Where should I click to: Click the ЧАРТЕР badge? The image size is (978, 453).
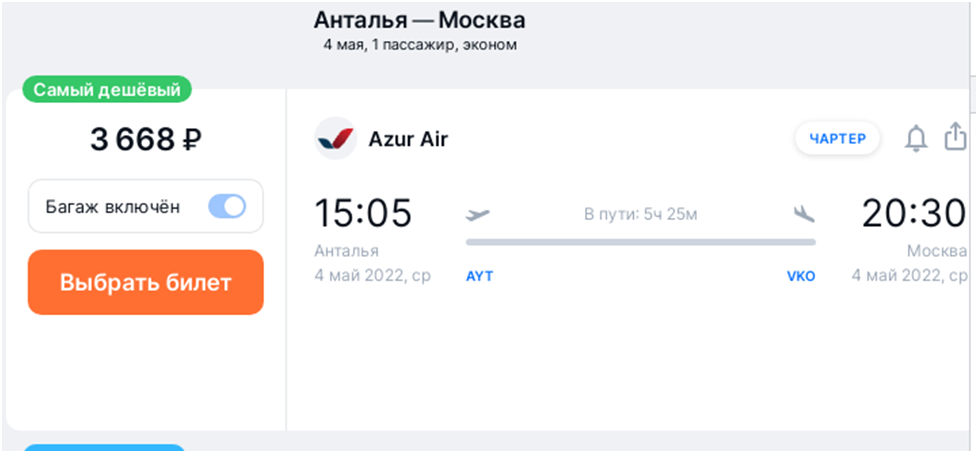[838, 139]
